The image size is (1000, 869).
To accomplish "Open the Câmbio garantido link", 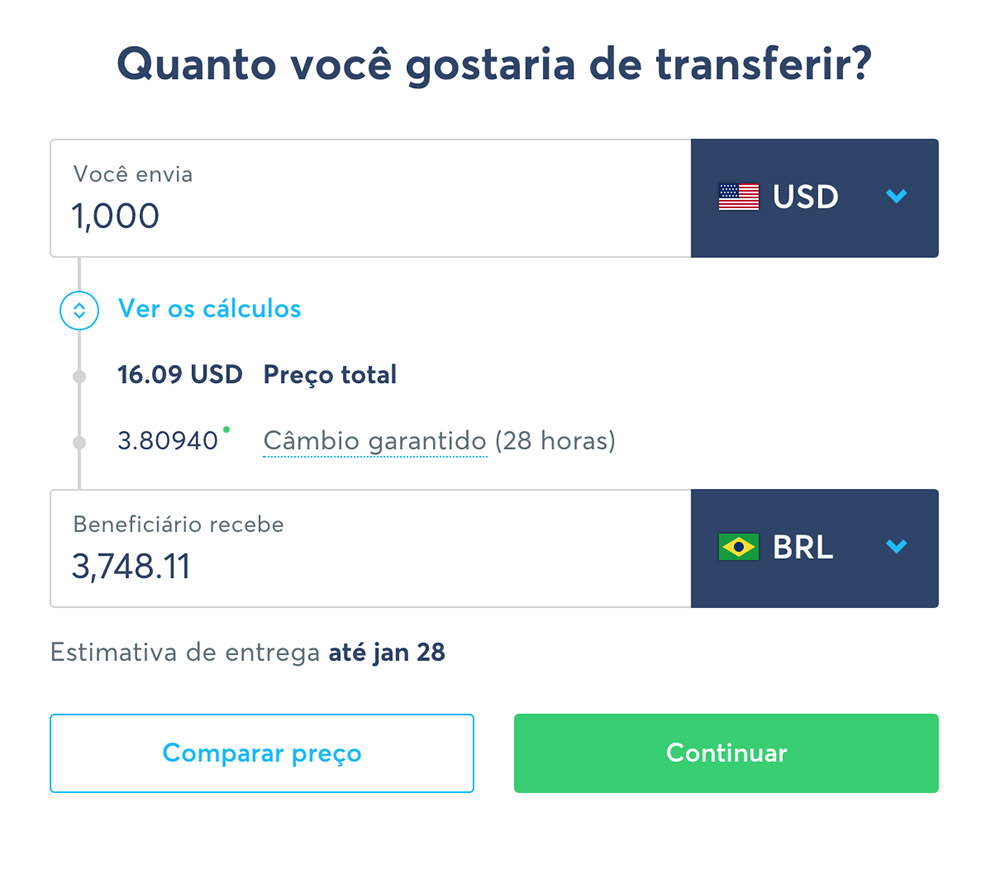I will click(x=375, y=441).
